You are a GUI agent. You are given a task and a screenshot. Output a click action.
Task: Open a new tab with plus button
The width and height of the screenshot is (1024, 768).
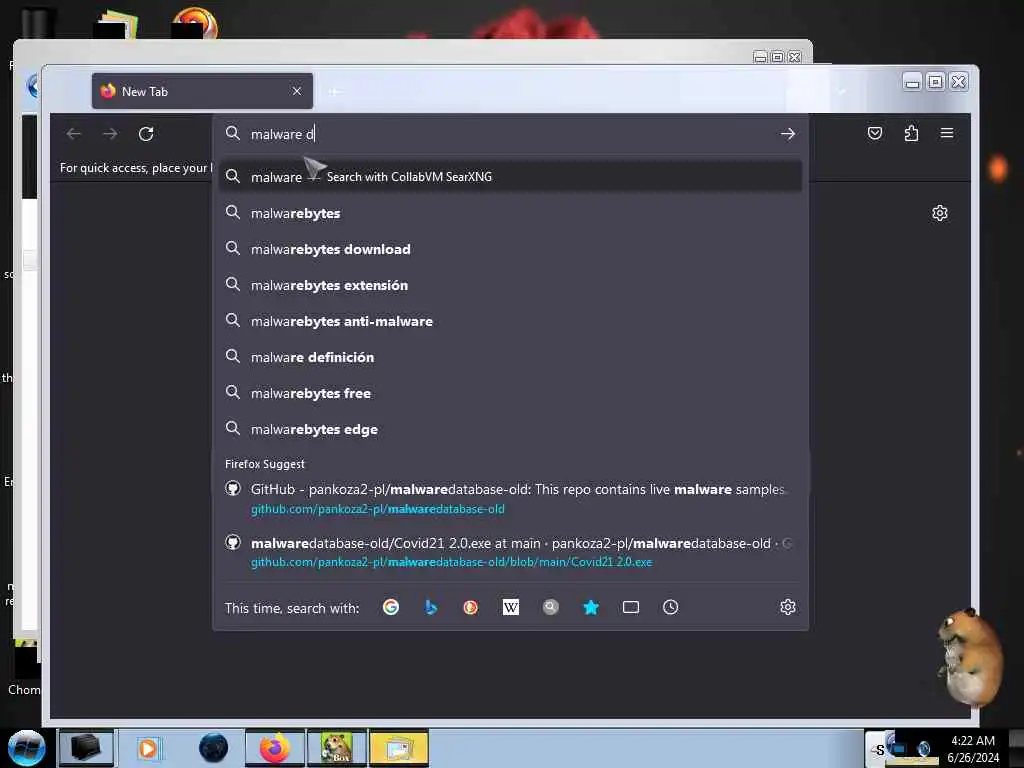(334, 91)
